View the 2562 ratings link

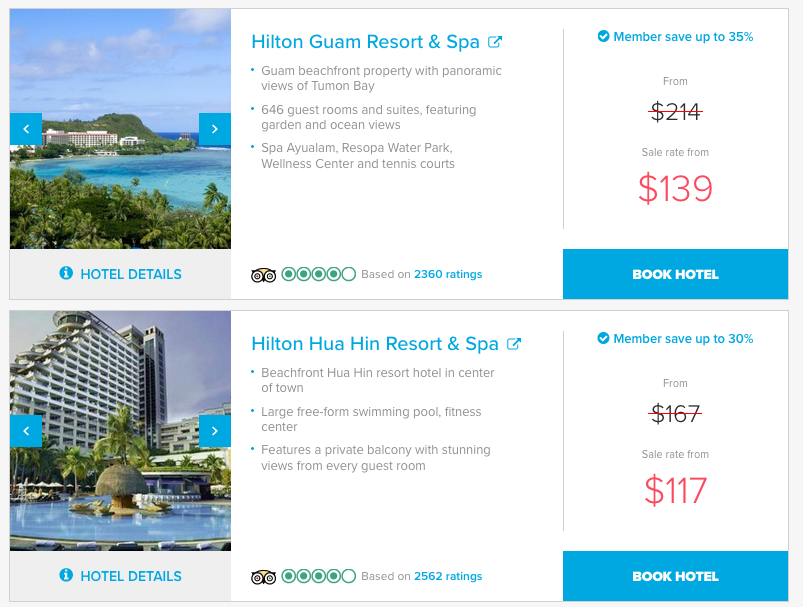tap(448, 576)
